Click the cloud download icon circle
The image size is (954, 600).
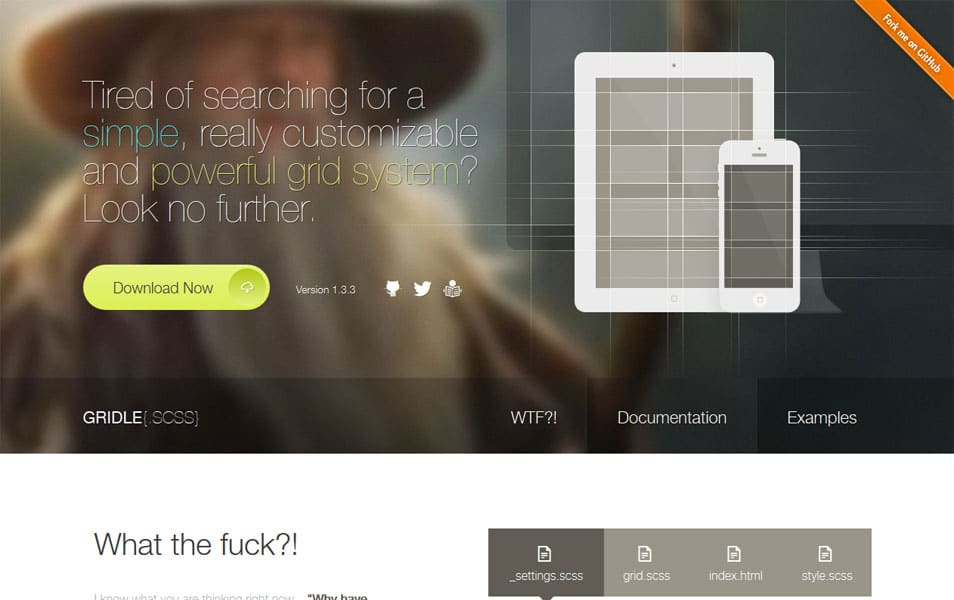click(247, 288)
